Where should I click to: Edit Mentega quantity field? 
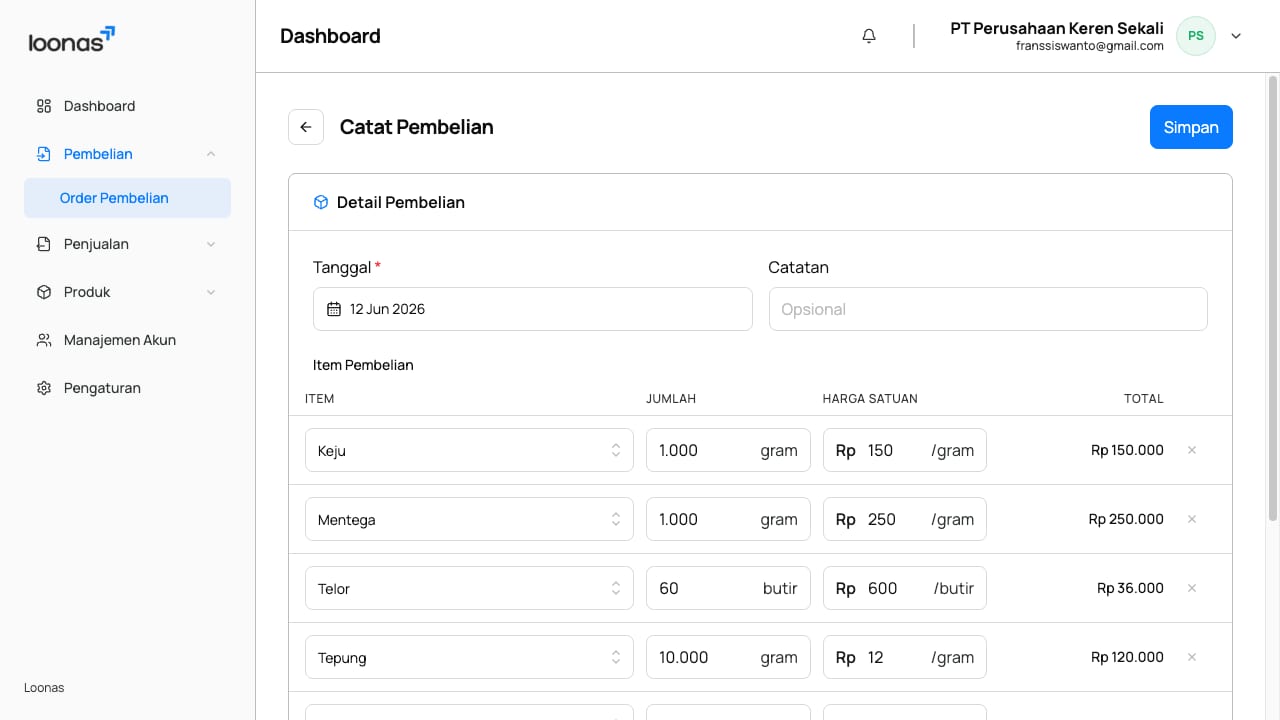pos(728,519)
